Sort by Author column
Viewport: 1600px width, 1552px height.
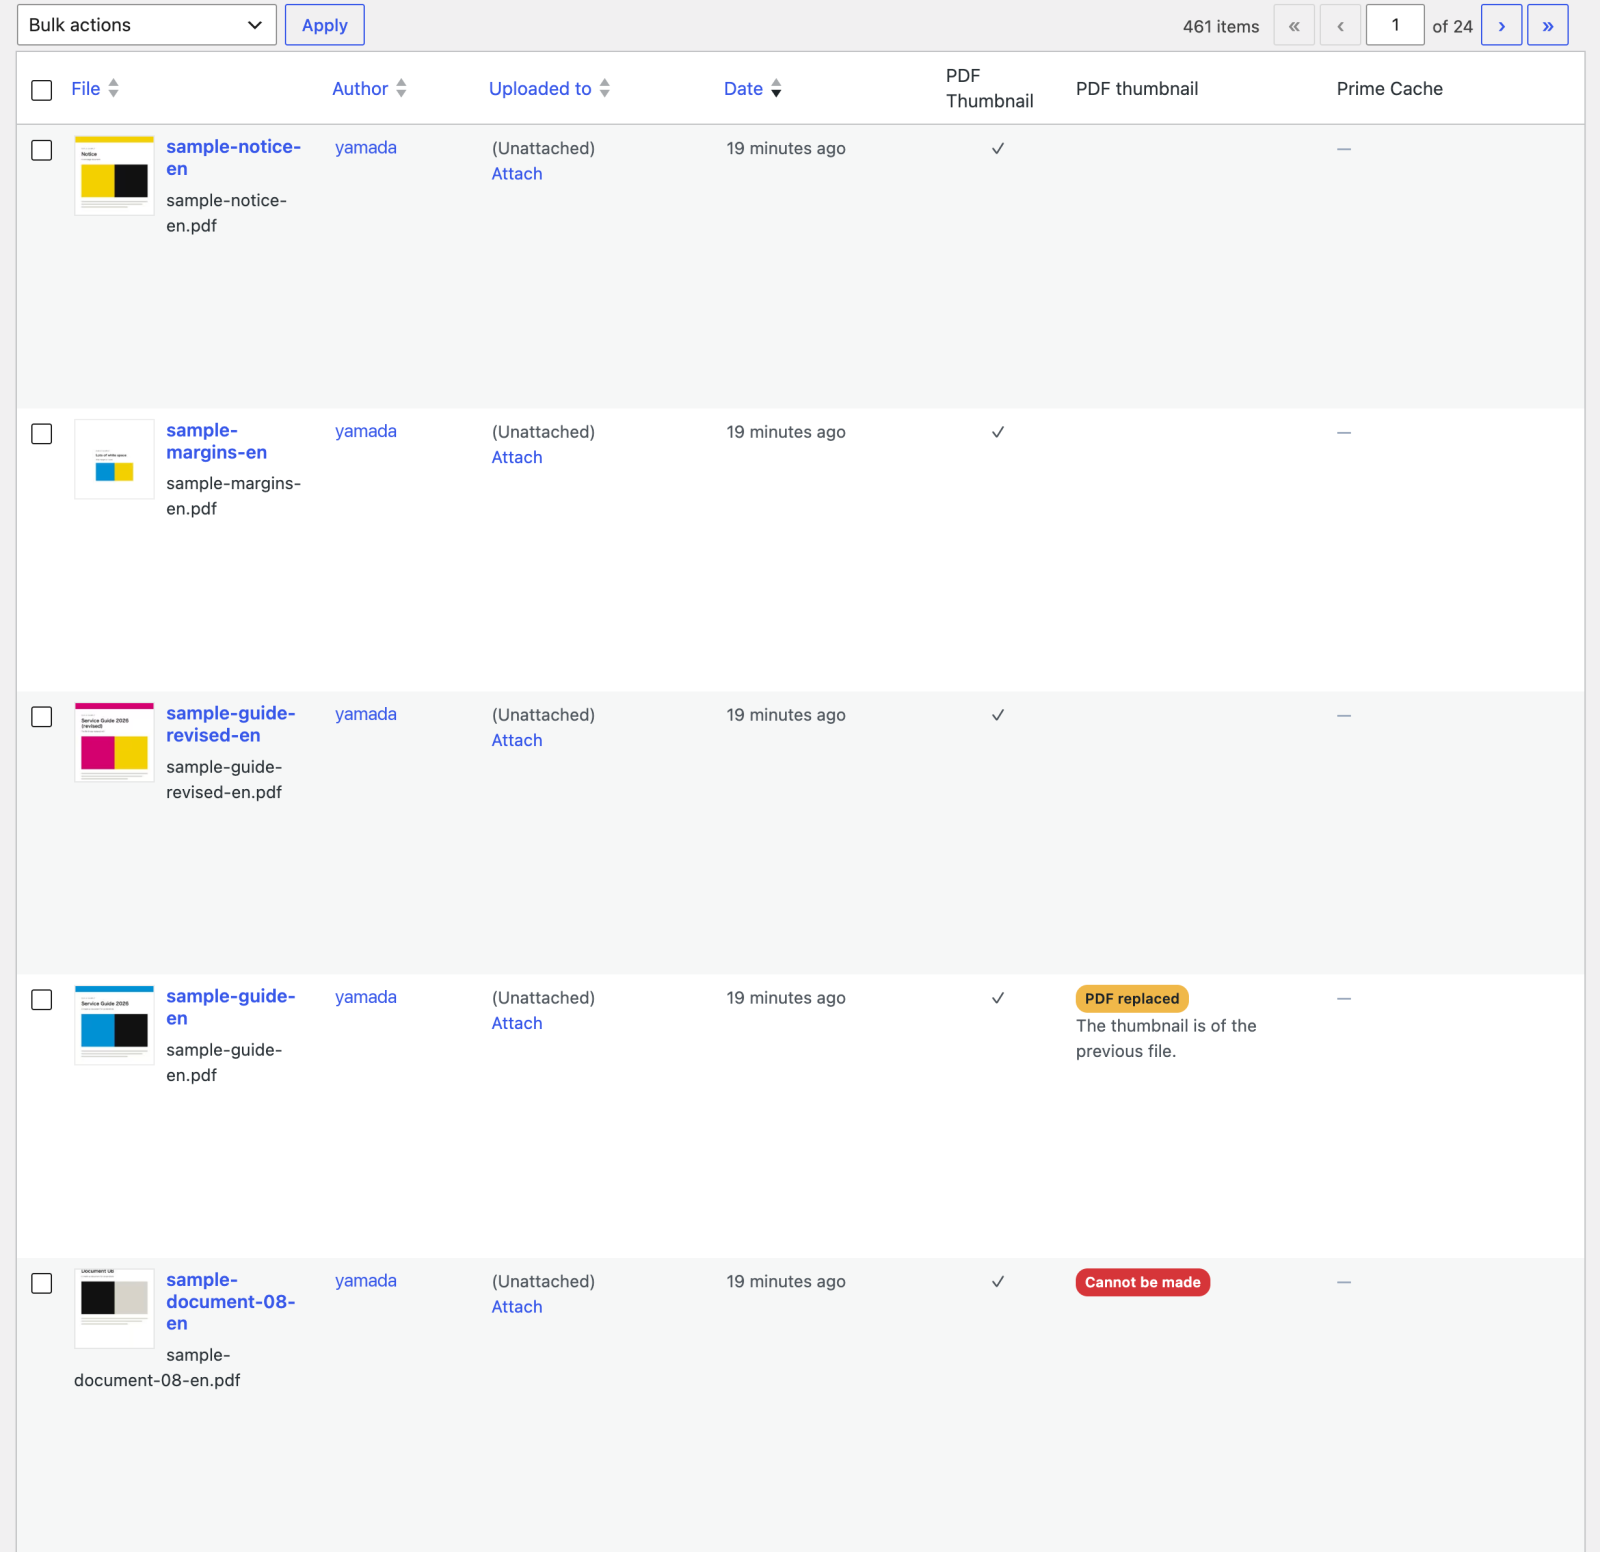[x=369, y=88]
